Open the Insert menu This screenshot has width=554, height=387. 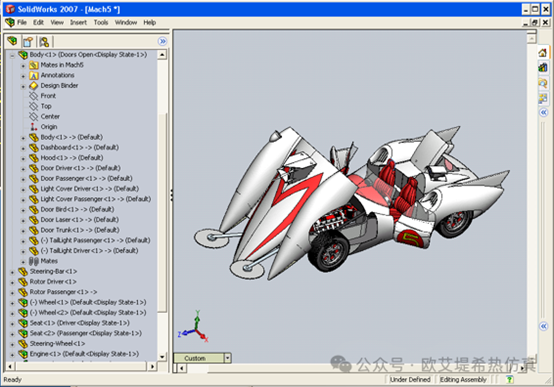coord(78,22)
